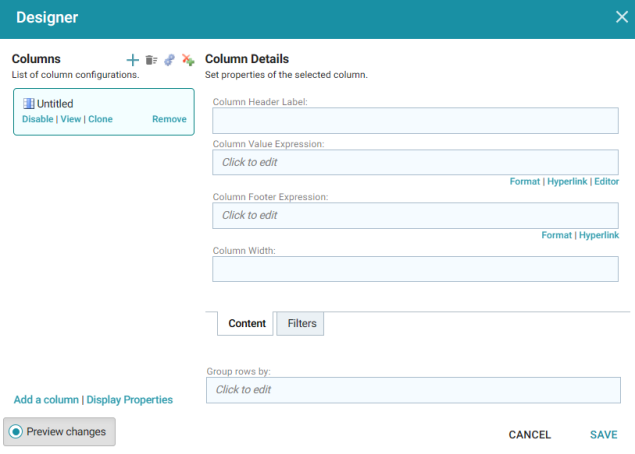Open View link for Untitled column

71,119
